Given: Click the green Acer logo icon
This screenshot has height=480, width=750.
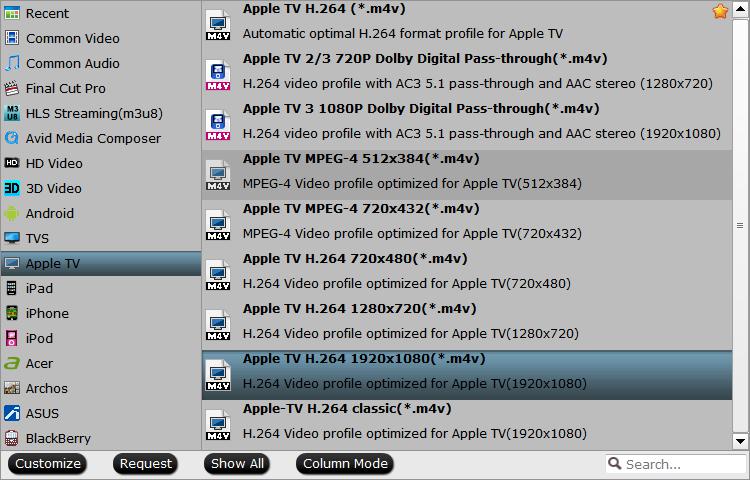Looking at the screenshot, I should coord(11,363).
